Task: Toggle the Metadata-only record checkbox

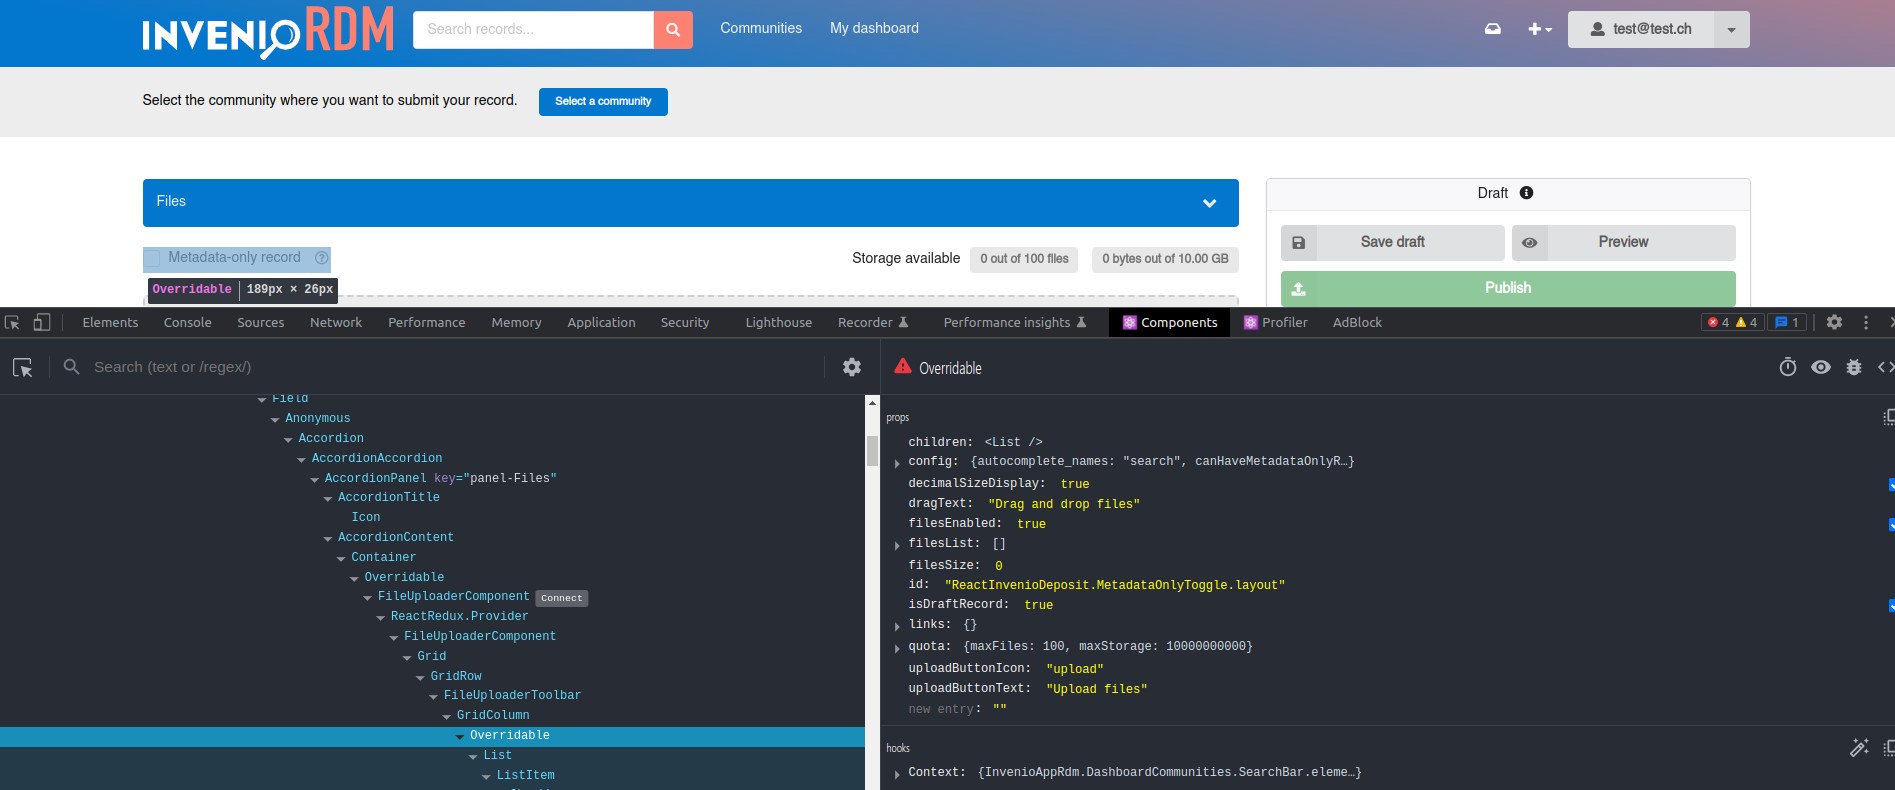Action: coord(153,259)
